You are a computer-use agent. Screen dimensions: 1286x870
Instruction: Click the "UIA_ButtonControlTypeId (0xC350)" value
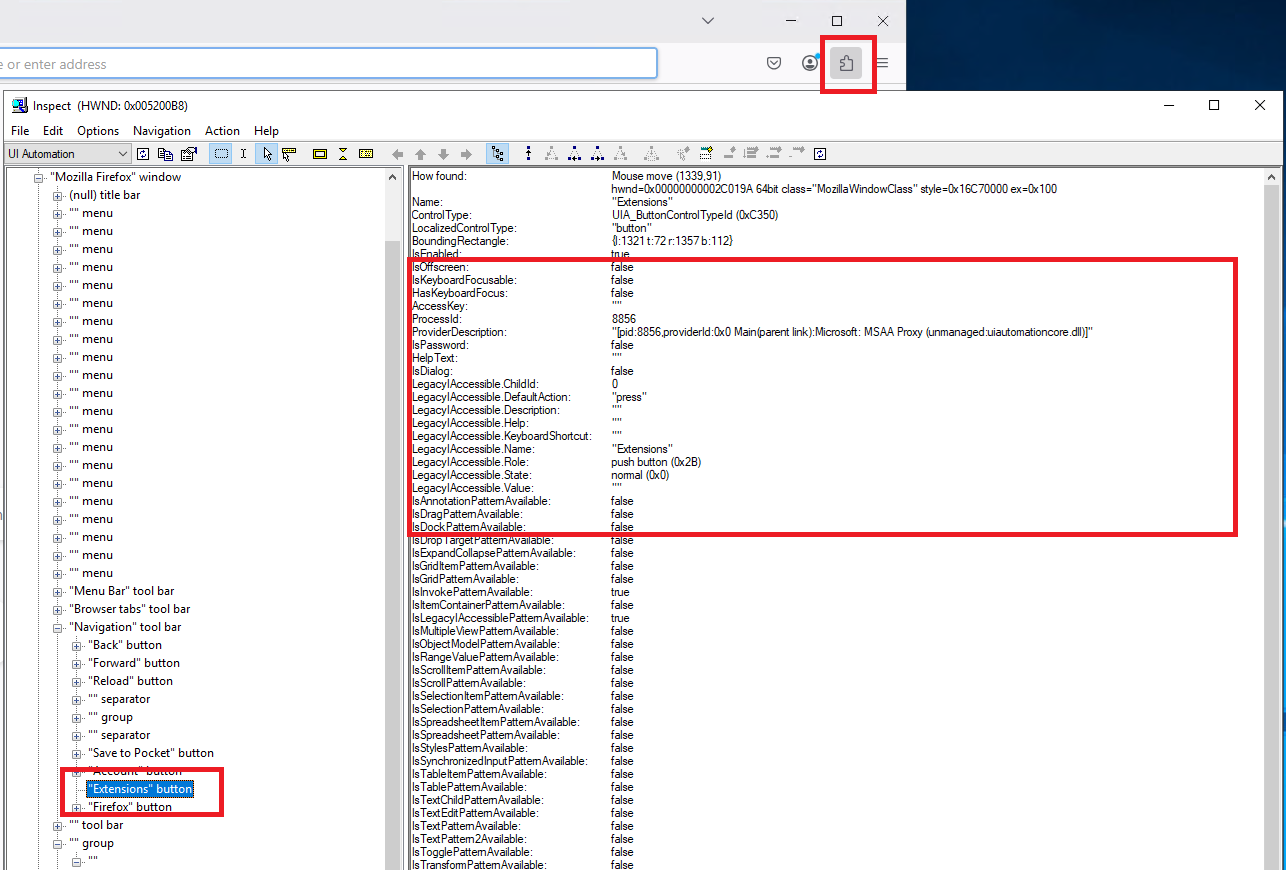click(694, 215)
